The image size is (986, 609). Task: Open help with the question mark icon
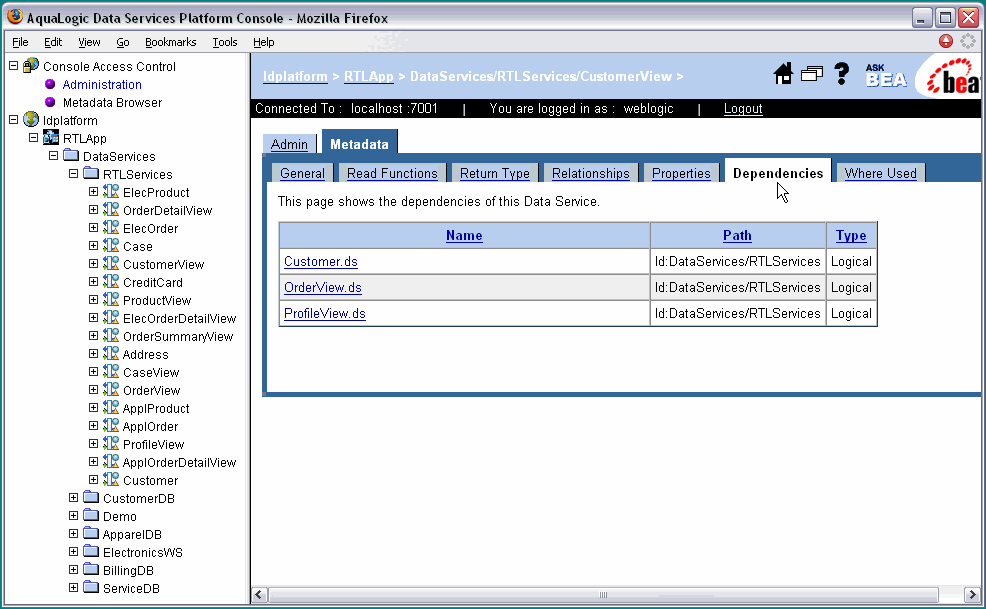tap(841, 74)
